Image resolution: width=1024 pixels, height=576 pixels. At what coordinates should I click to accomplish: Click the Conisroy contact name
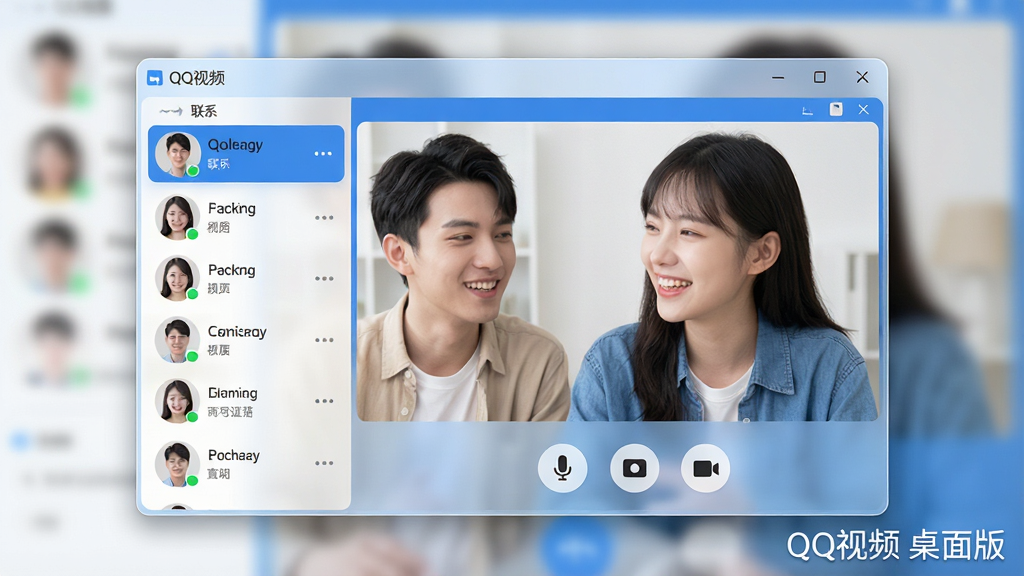pos(237,332)
